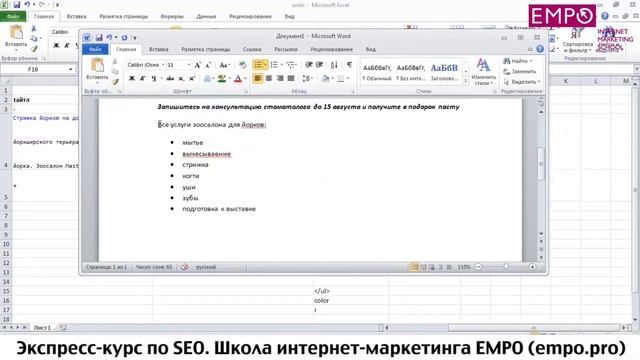Open Вид tab in Word

371,49
